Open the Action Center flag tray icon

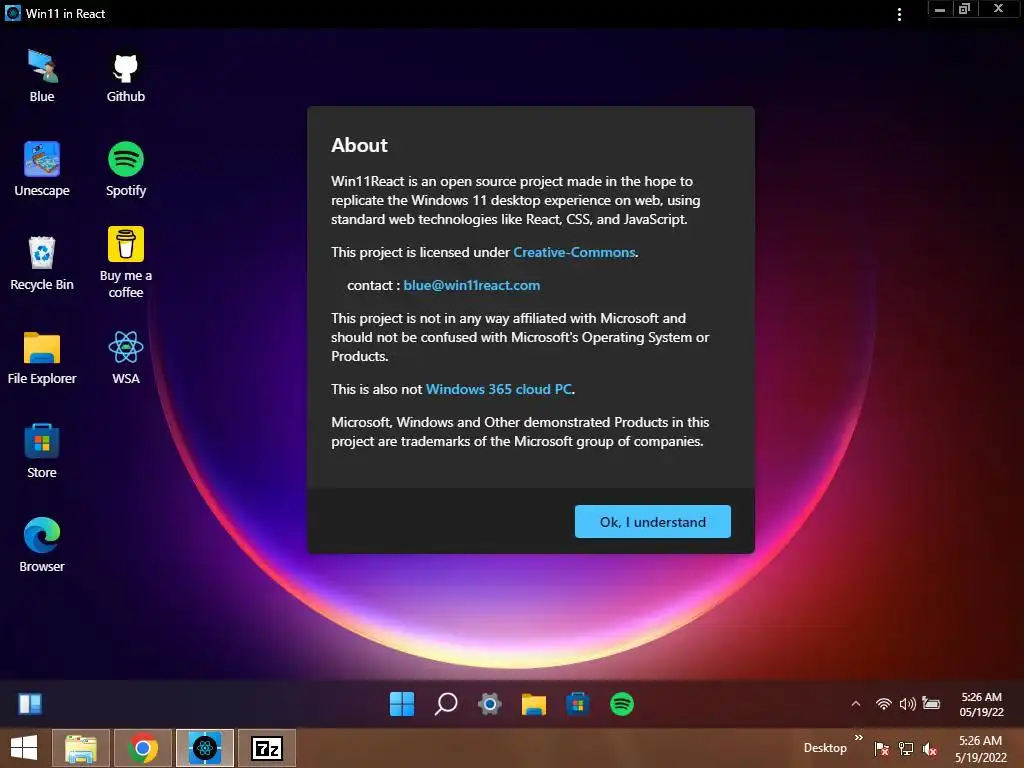click(x=881, y=748)
